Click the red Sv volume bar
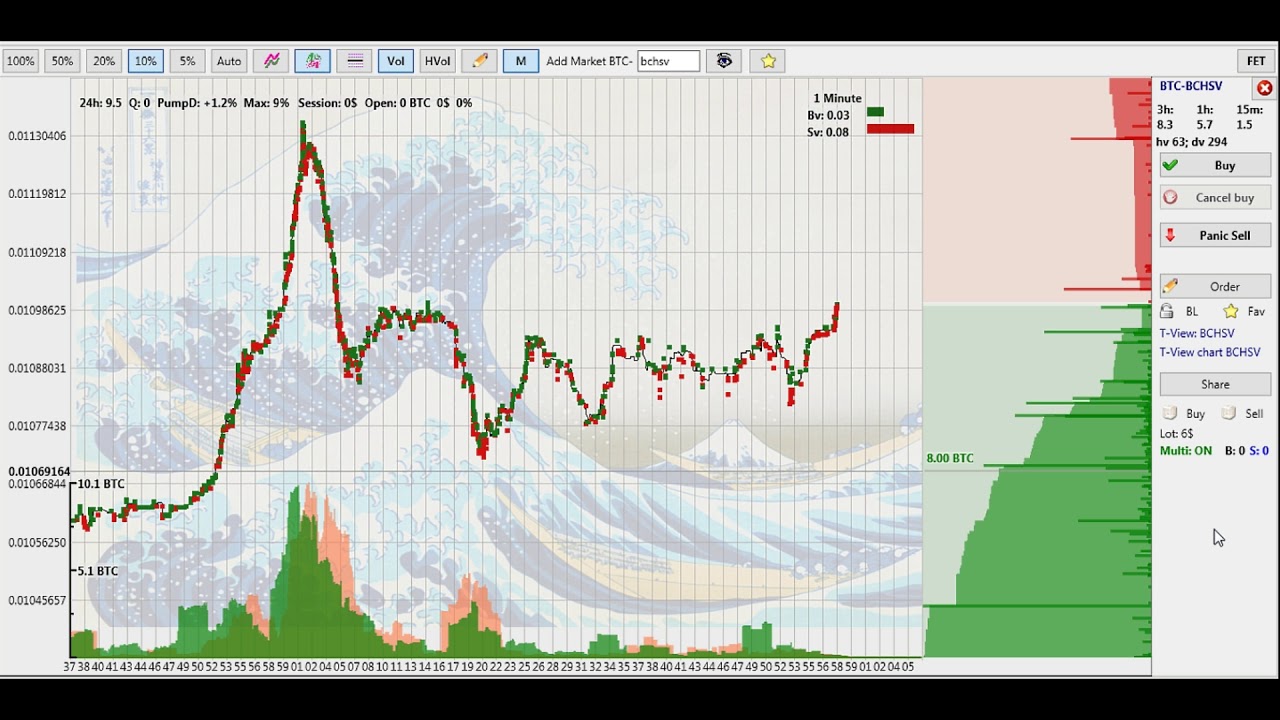 pos(890,128)
